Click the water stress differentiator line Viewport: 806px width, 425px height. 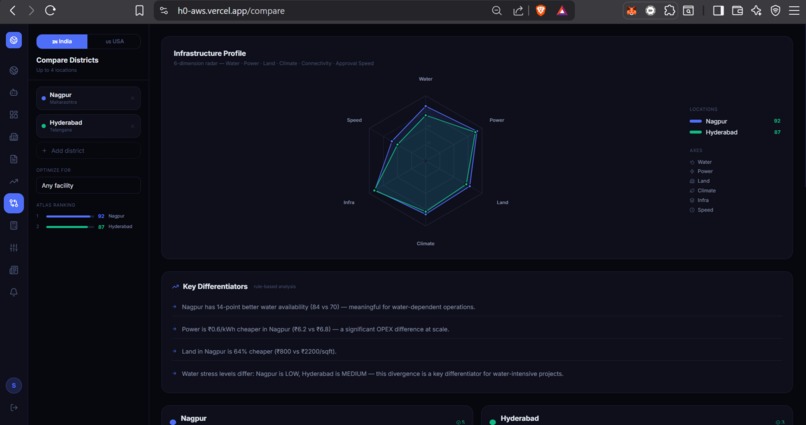(372, 374)
